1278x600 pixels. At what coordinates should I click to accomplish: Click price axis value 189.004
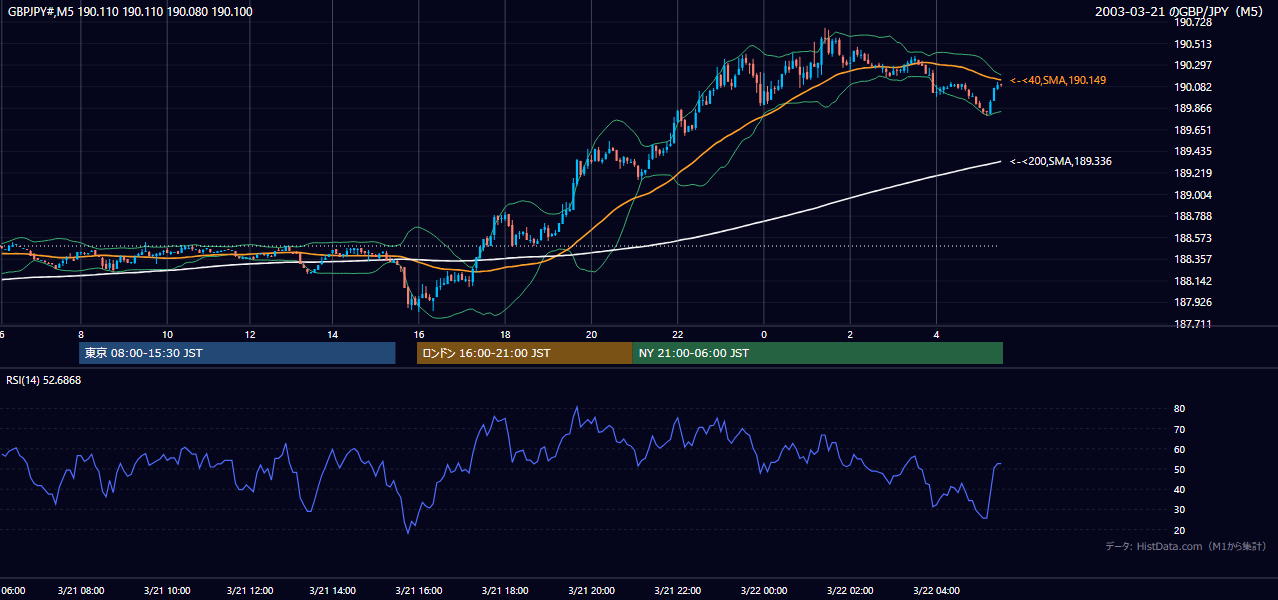(1192, 195)
